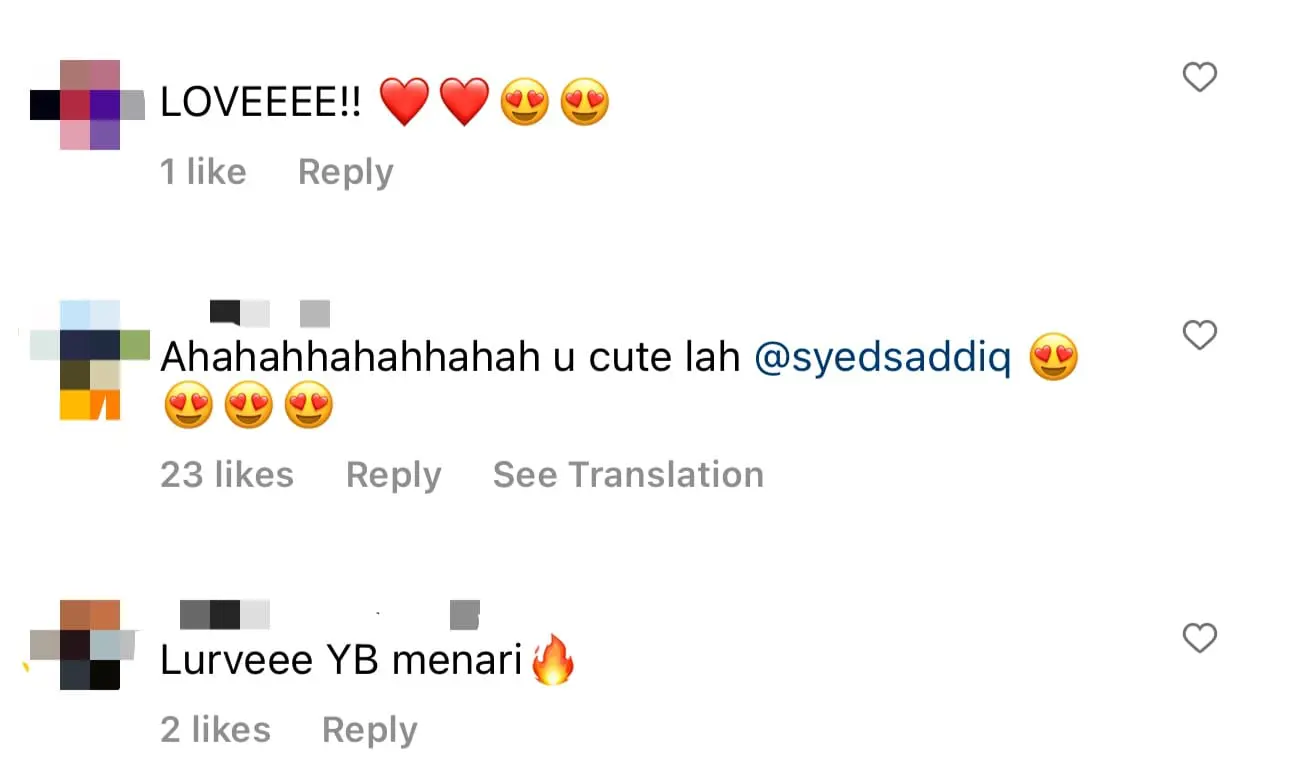
Task: Expand likers by clicking 2 likes
Action: click(215, 729)
